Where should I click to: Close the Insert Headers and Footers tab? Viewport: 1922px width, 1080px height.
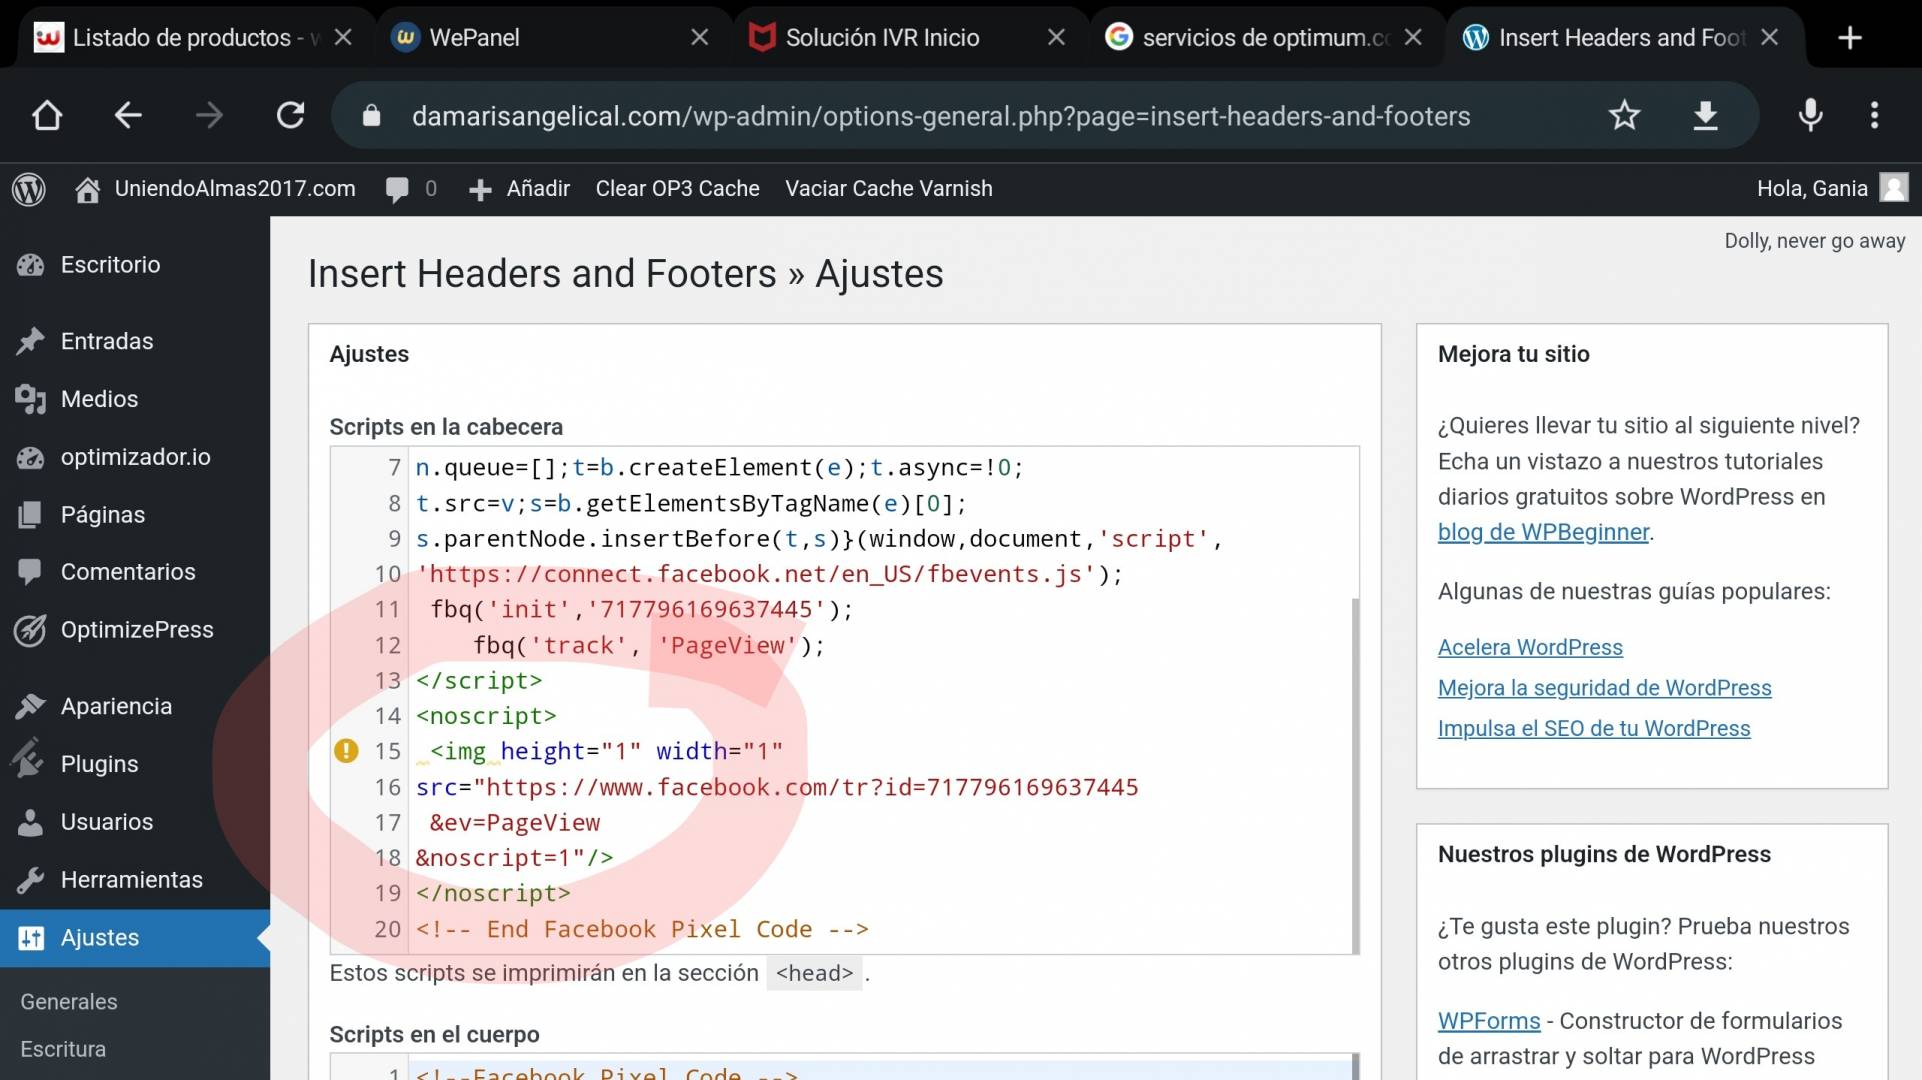(x=1770, y=38)
